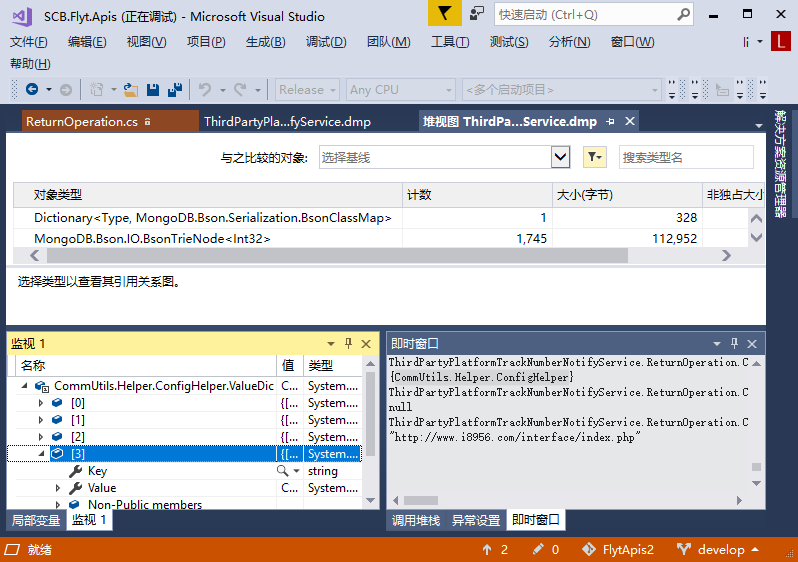
Task: Click the develop branch selector in status bar
Action: click(x=718, y=550)
